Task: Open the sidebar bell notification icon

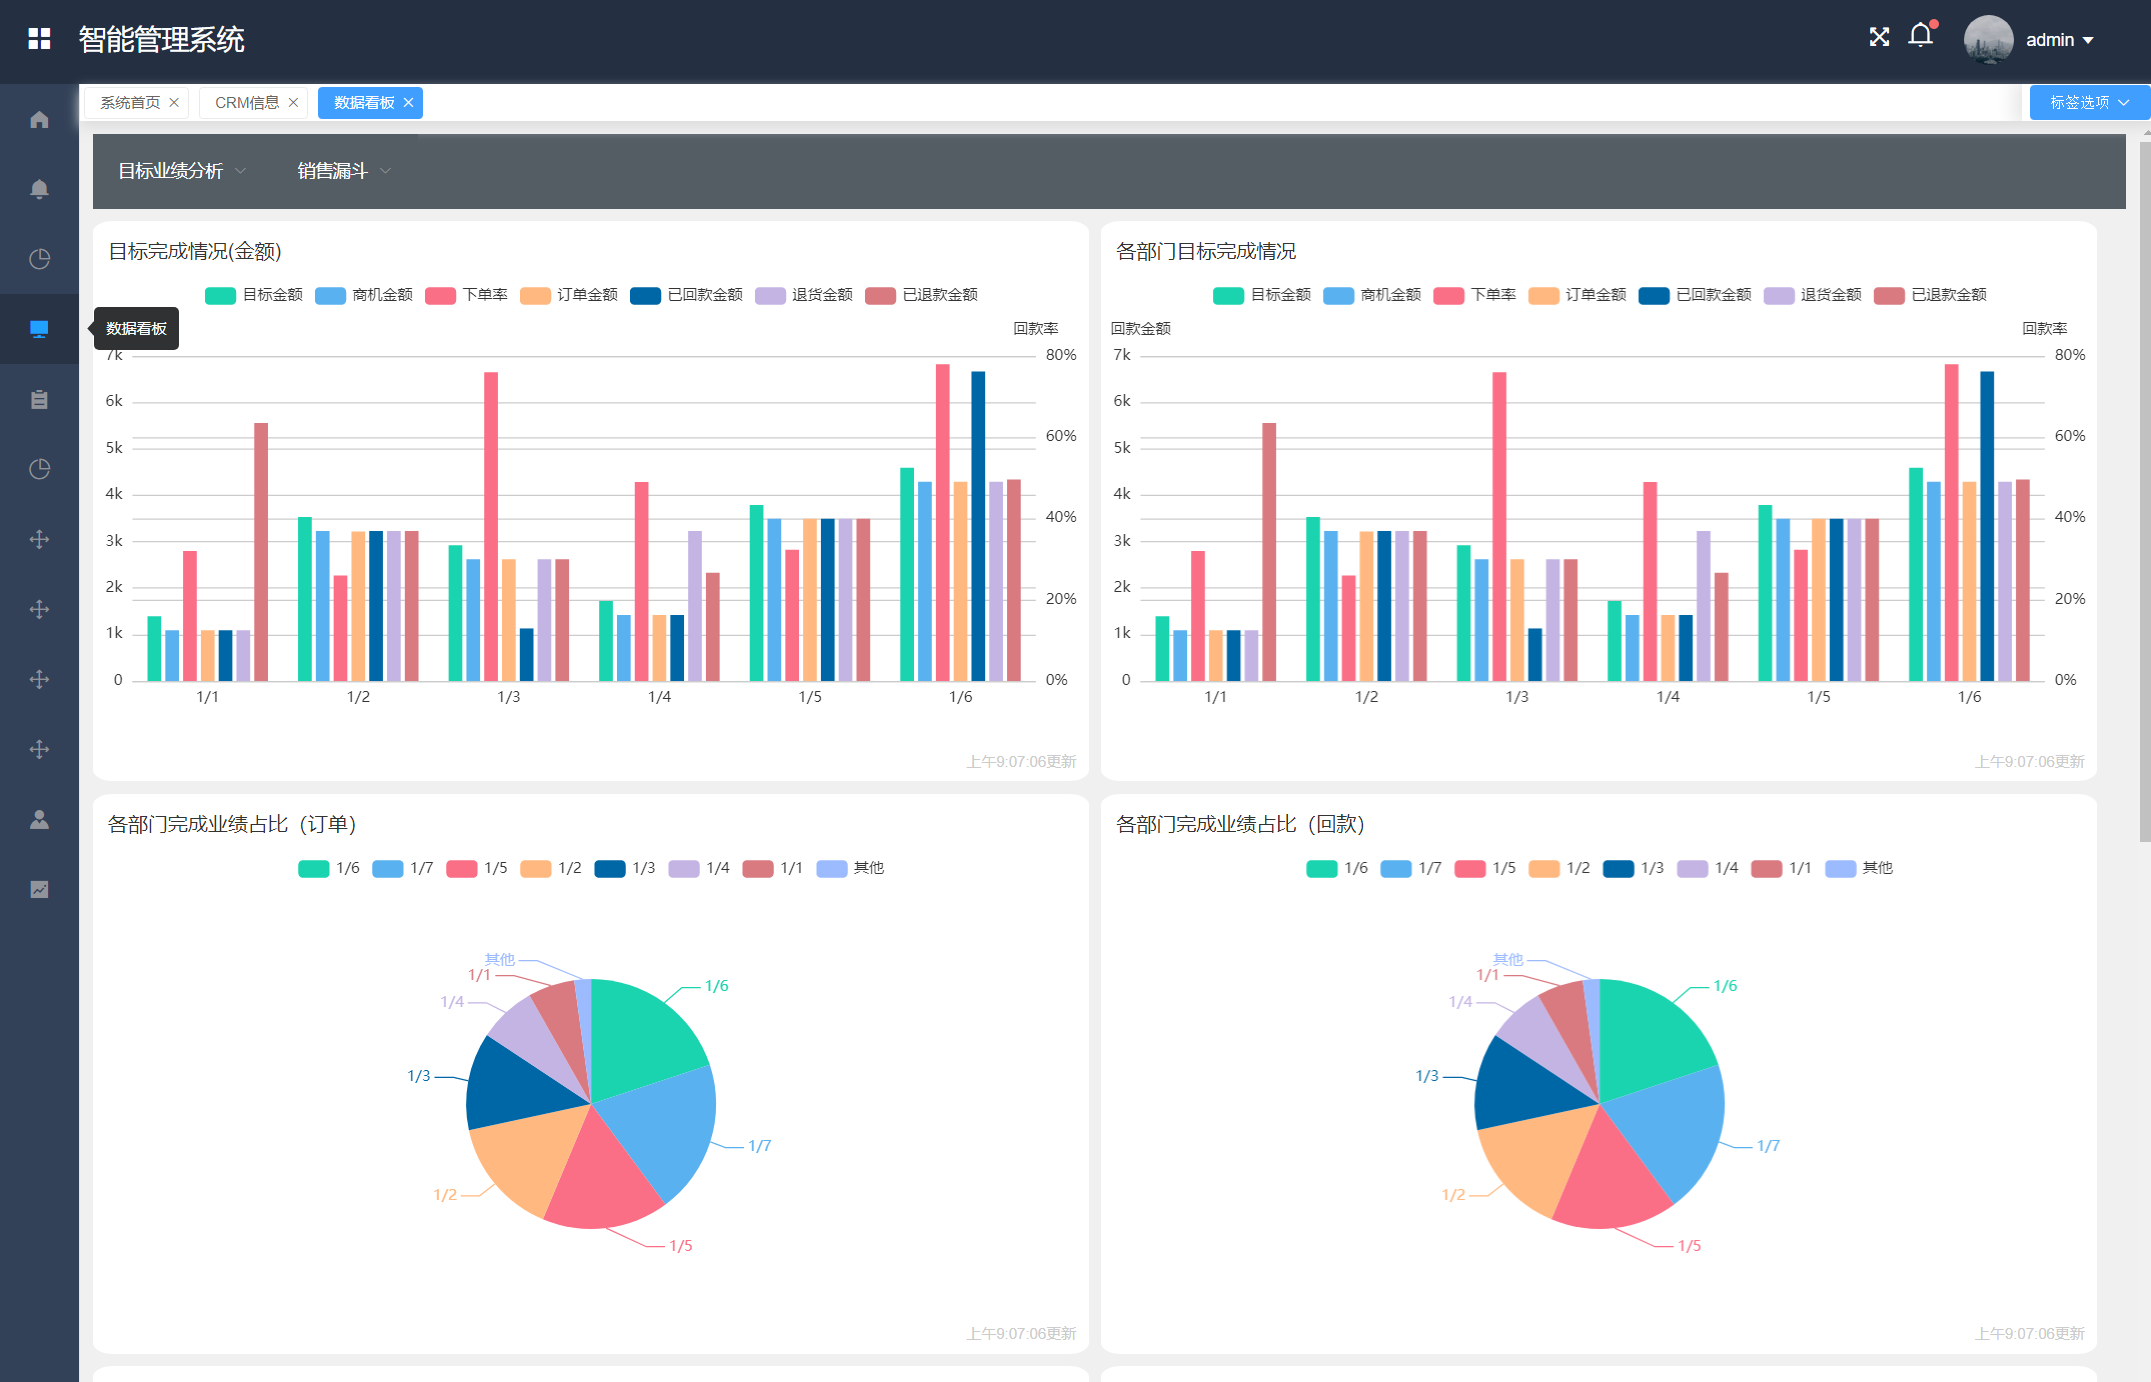Action: point(39,189)
